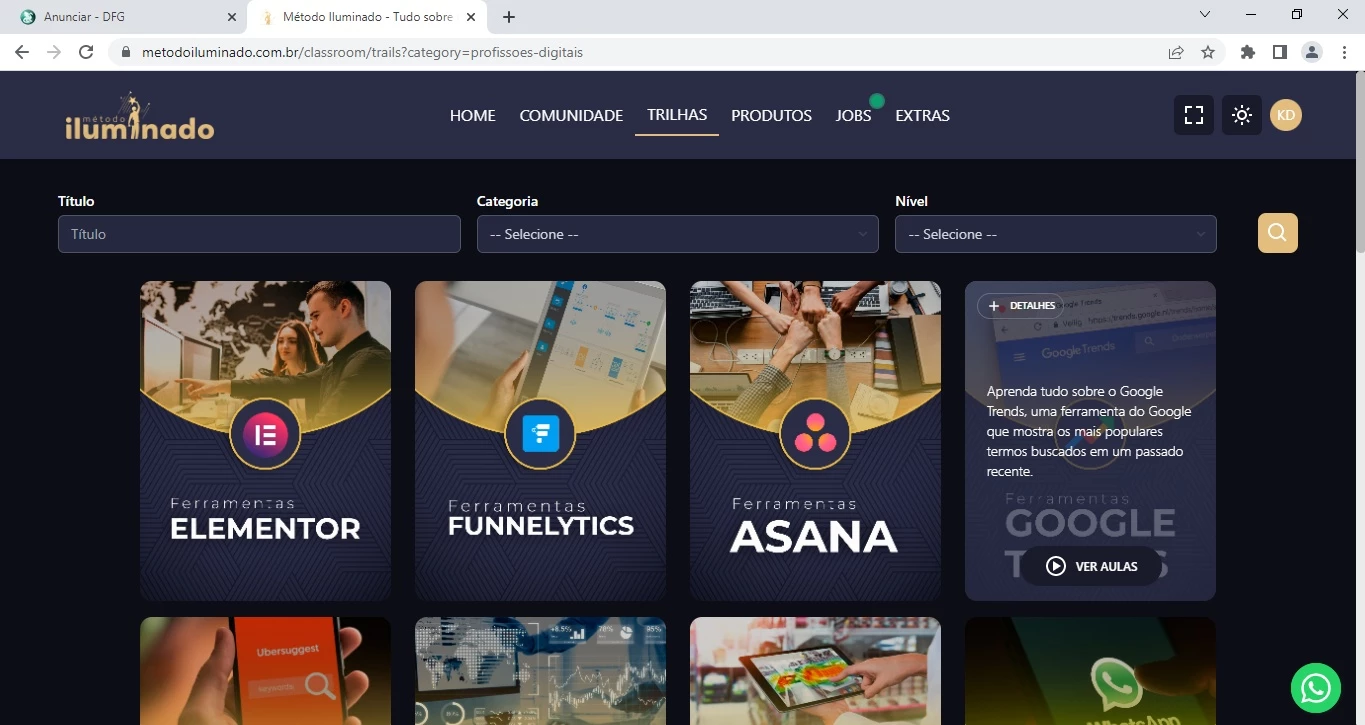Open the heatmap tablet course thumbnail

tap(815, 671)
